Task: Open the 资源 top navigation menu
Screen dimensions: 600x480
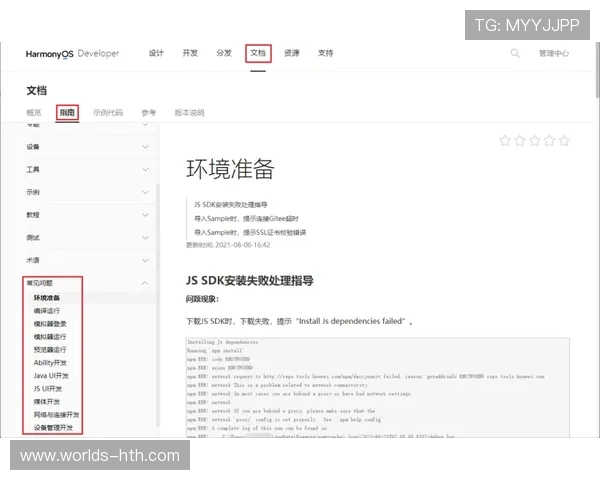Action: click(x=292, y=53)
